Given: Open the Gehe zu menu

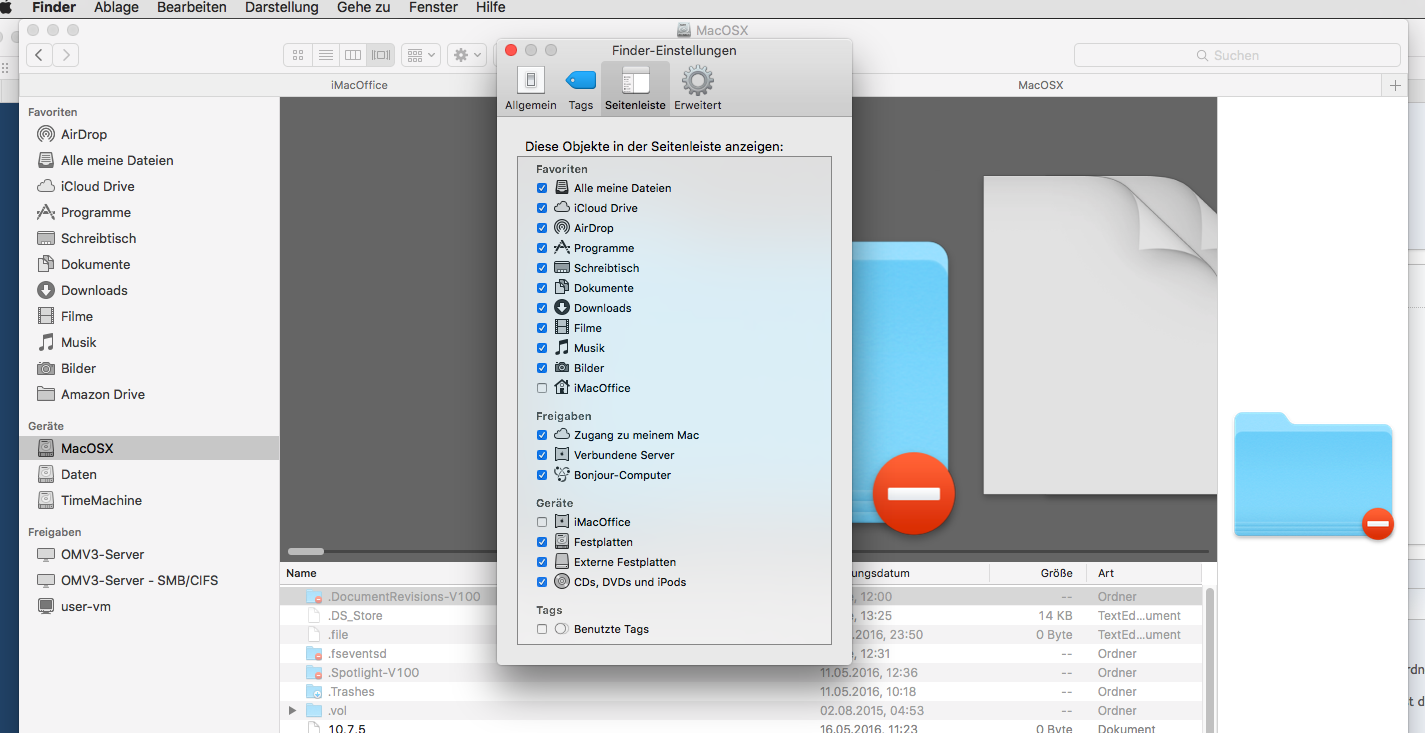Looking at the screenshot, I should coord(364,7).
